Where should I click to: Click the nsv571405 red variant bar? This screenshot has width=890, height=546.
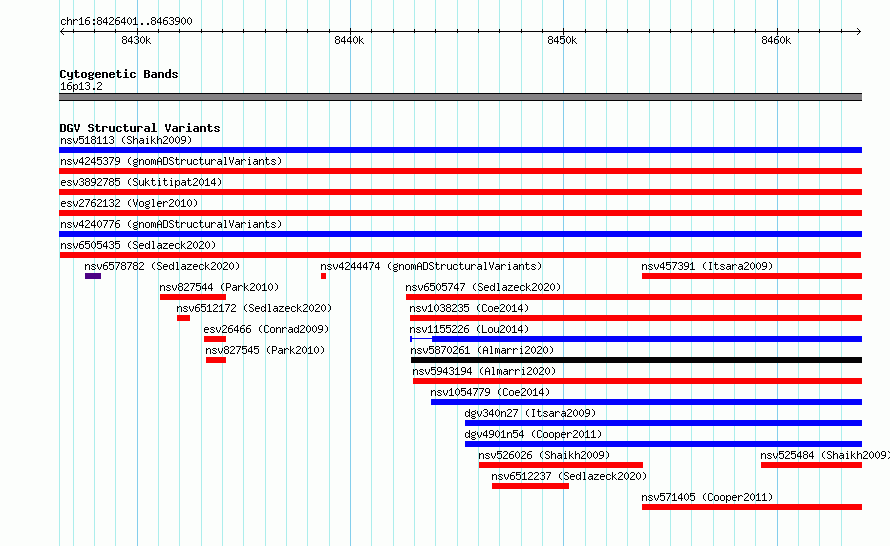pos(752,507)
